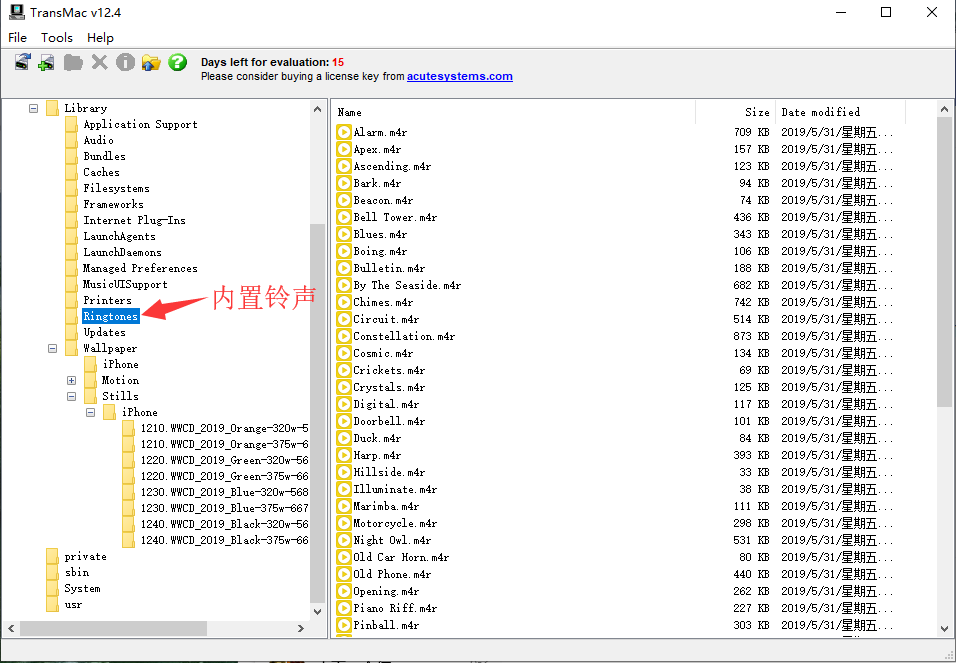Click the tree panel scroll left arrow
This screenshot has width=956, height=663.
(11, 628)
